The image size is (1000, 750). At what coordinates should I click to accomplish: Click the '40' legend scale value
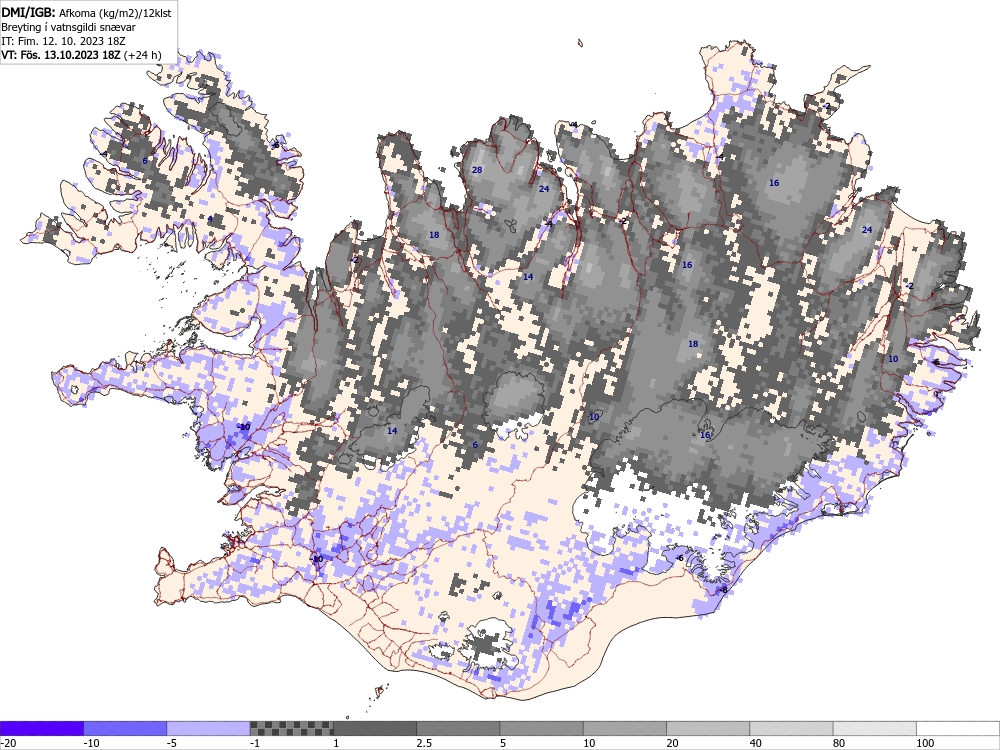point(756,743)
